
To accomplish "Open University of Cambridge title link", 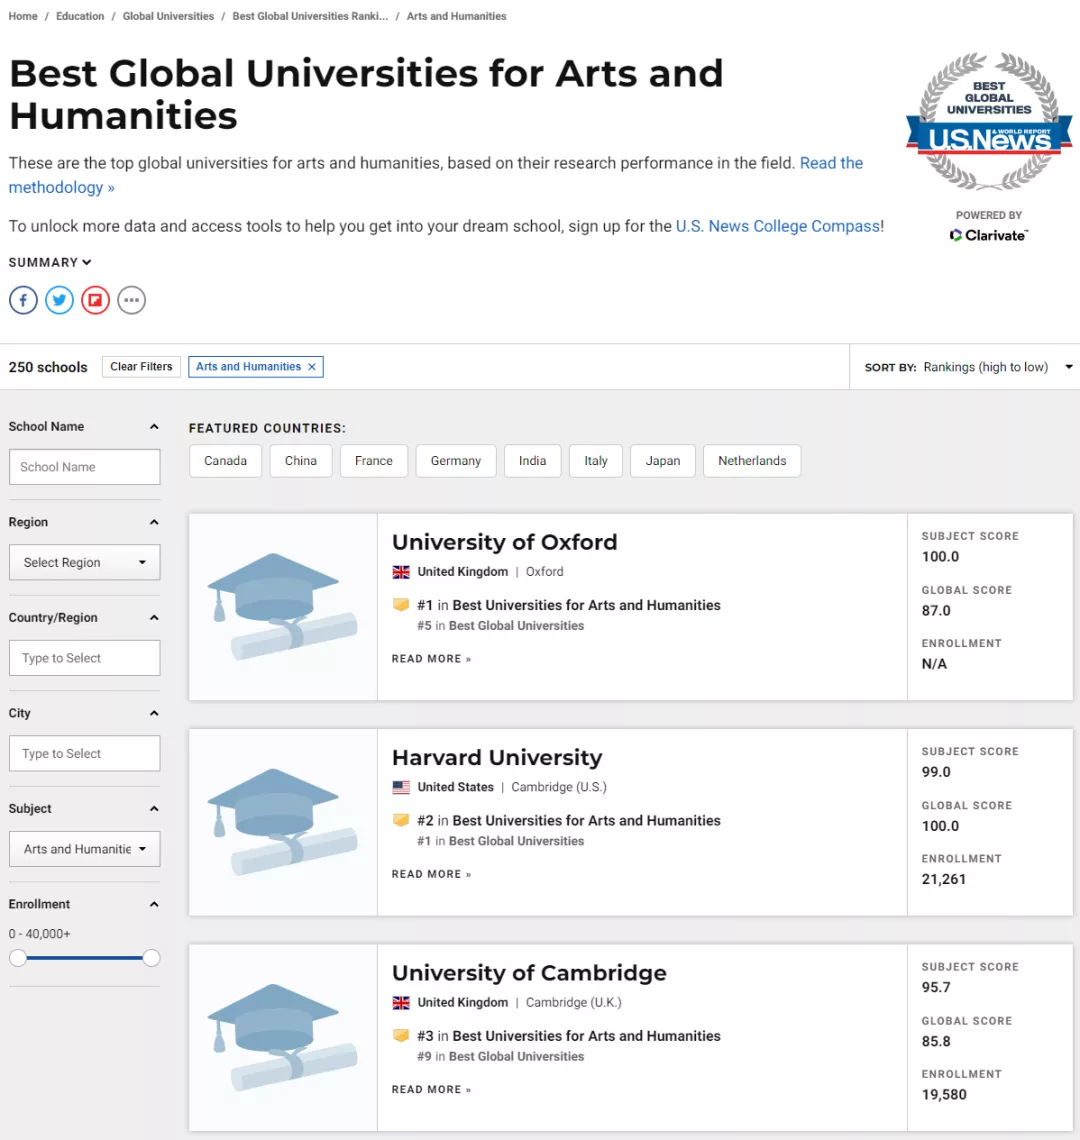I will pos(529,973).
